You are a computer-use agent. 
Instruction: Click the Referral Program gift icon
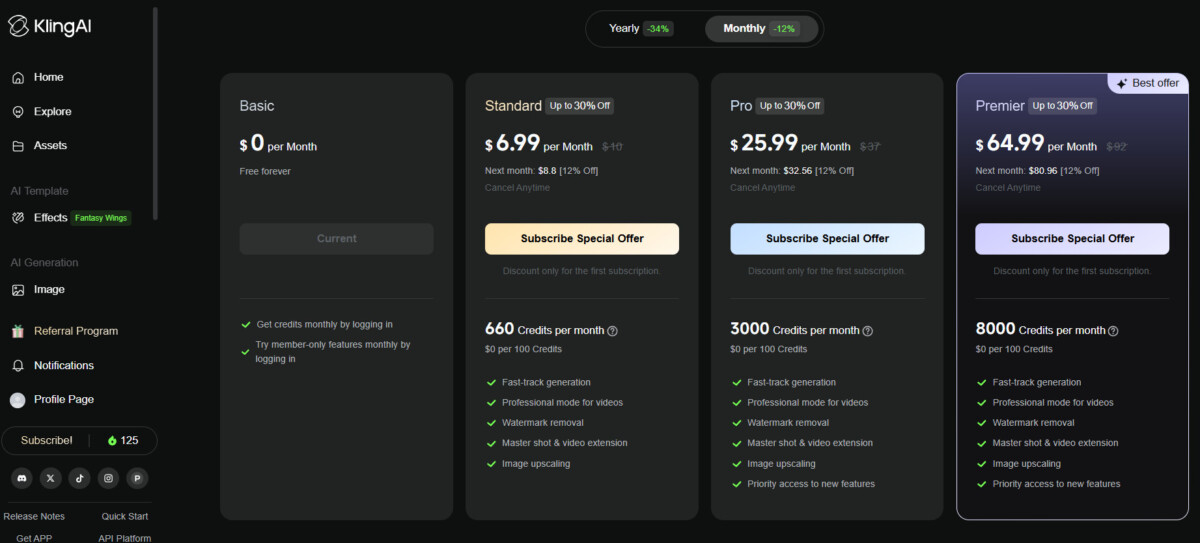pos(18,331)
